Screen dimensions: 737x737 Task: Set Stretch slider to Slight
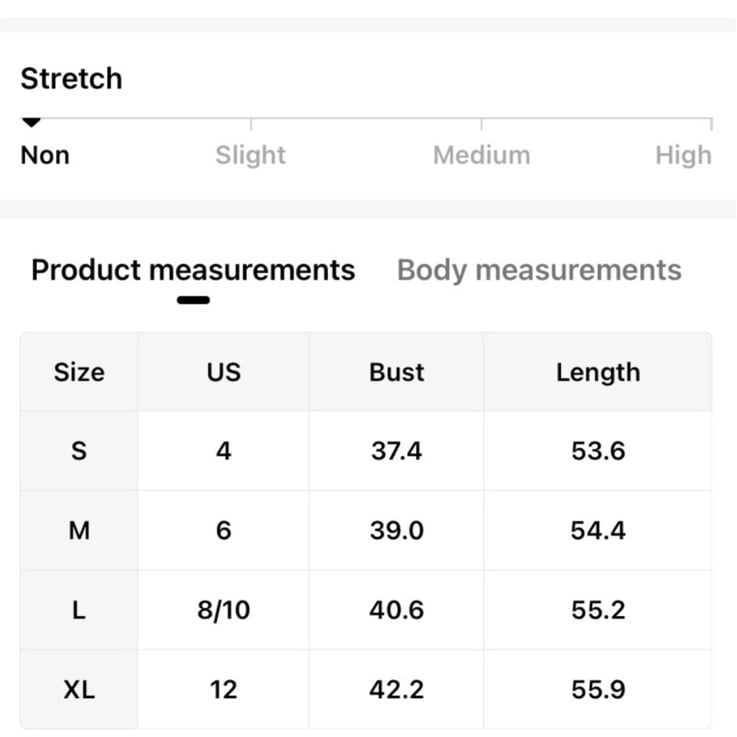251,155
